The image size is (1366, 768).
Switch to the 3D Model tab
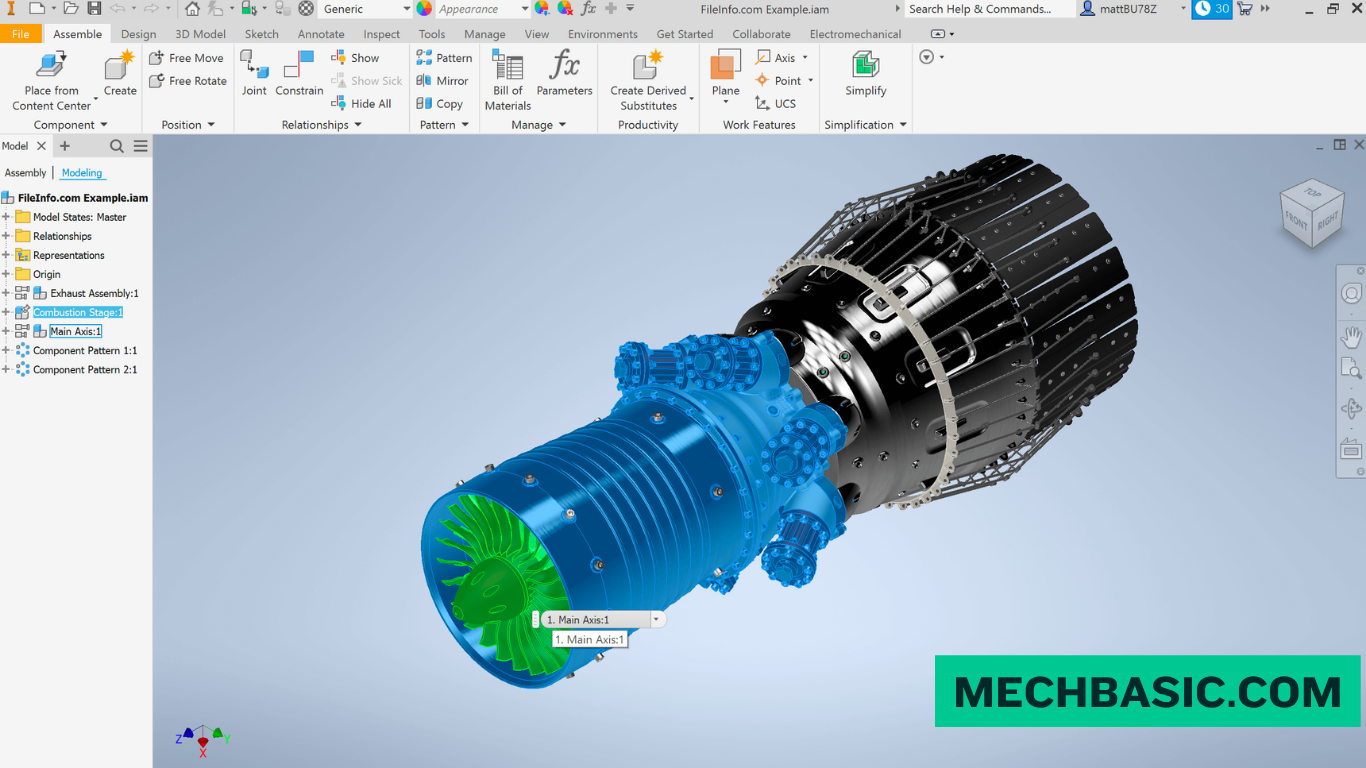(201, 34)
